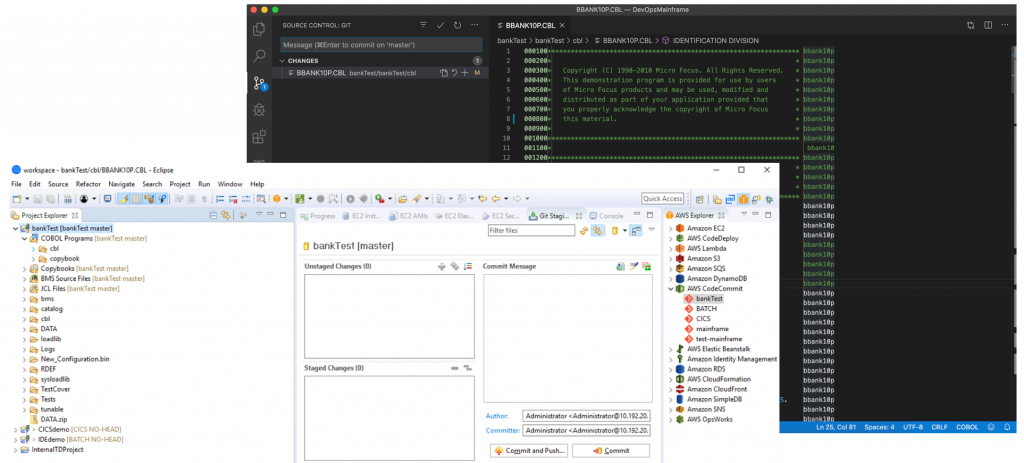Collapse the AWS CodeCommit tree node
Image resolution: width=1024 pixels, height=463 pixels.
coord(671,289)
